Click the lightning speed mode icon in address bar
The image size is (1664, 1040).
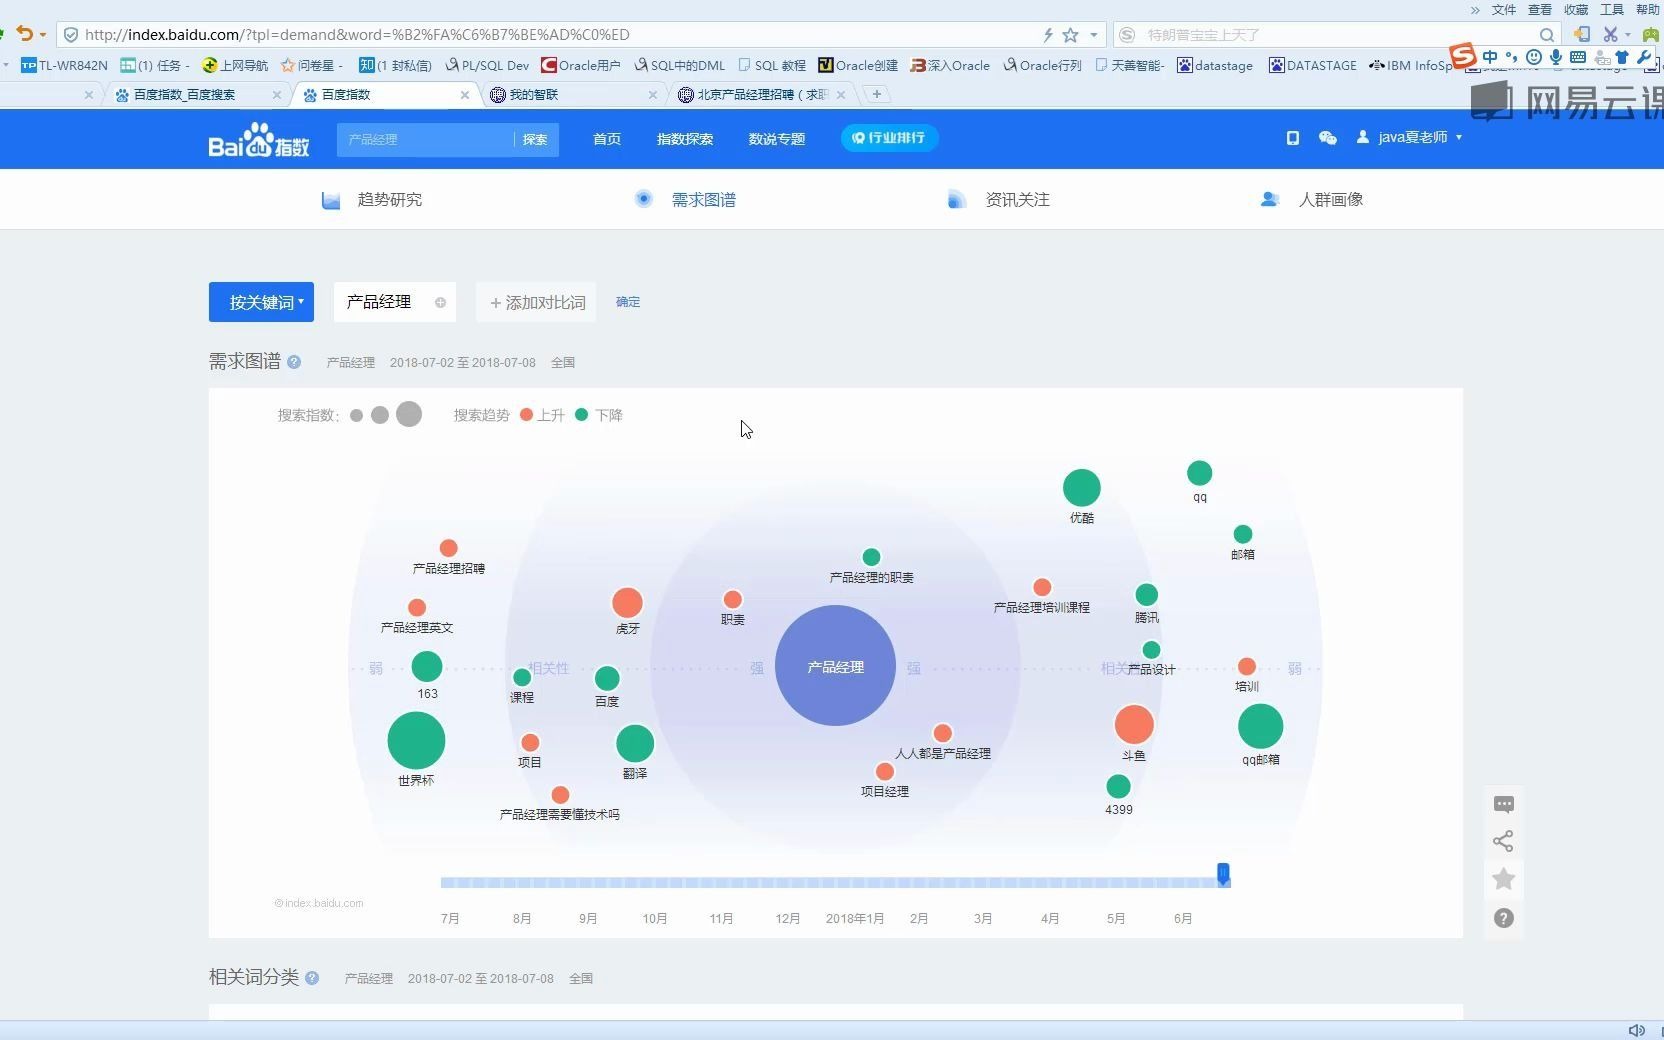pos(1048,35)
